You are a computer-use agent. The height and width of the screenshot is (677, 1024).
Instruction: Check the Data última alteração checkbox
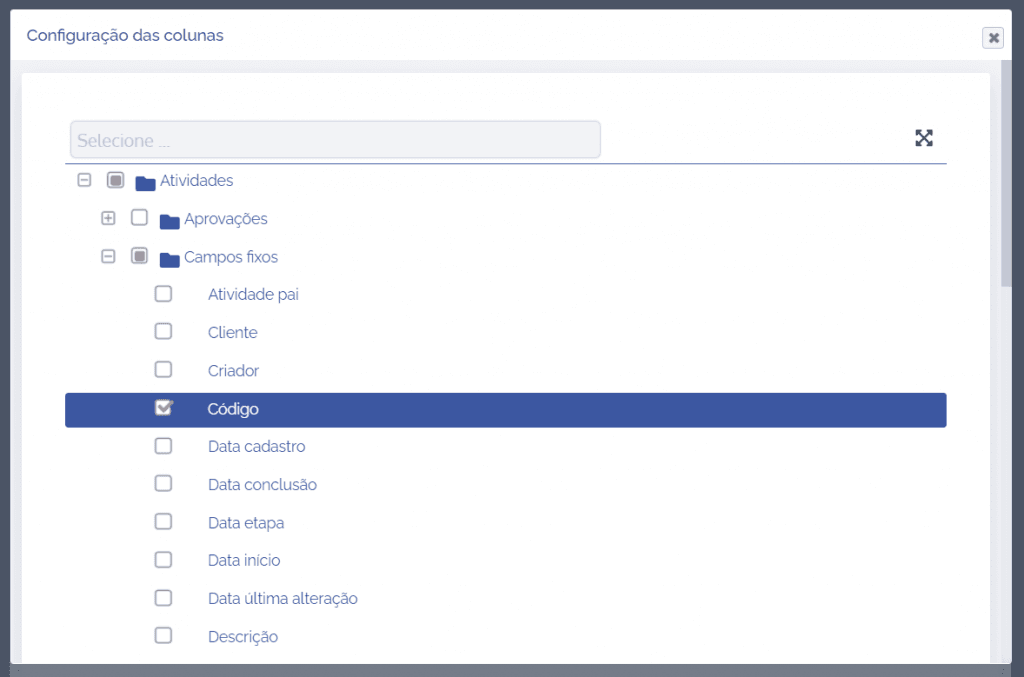click(x=163, y=598)
